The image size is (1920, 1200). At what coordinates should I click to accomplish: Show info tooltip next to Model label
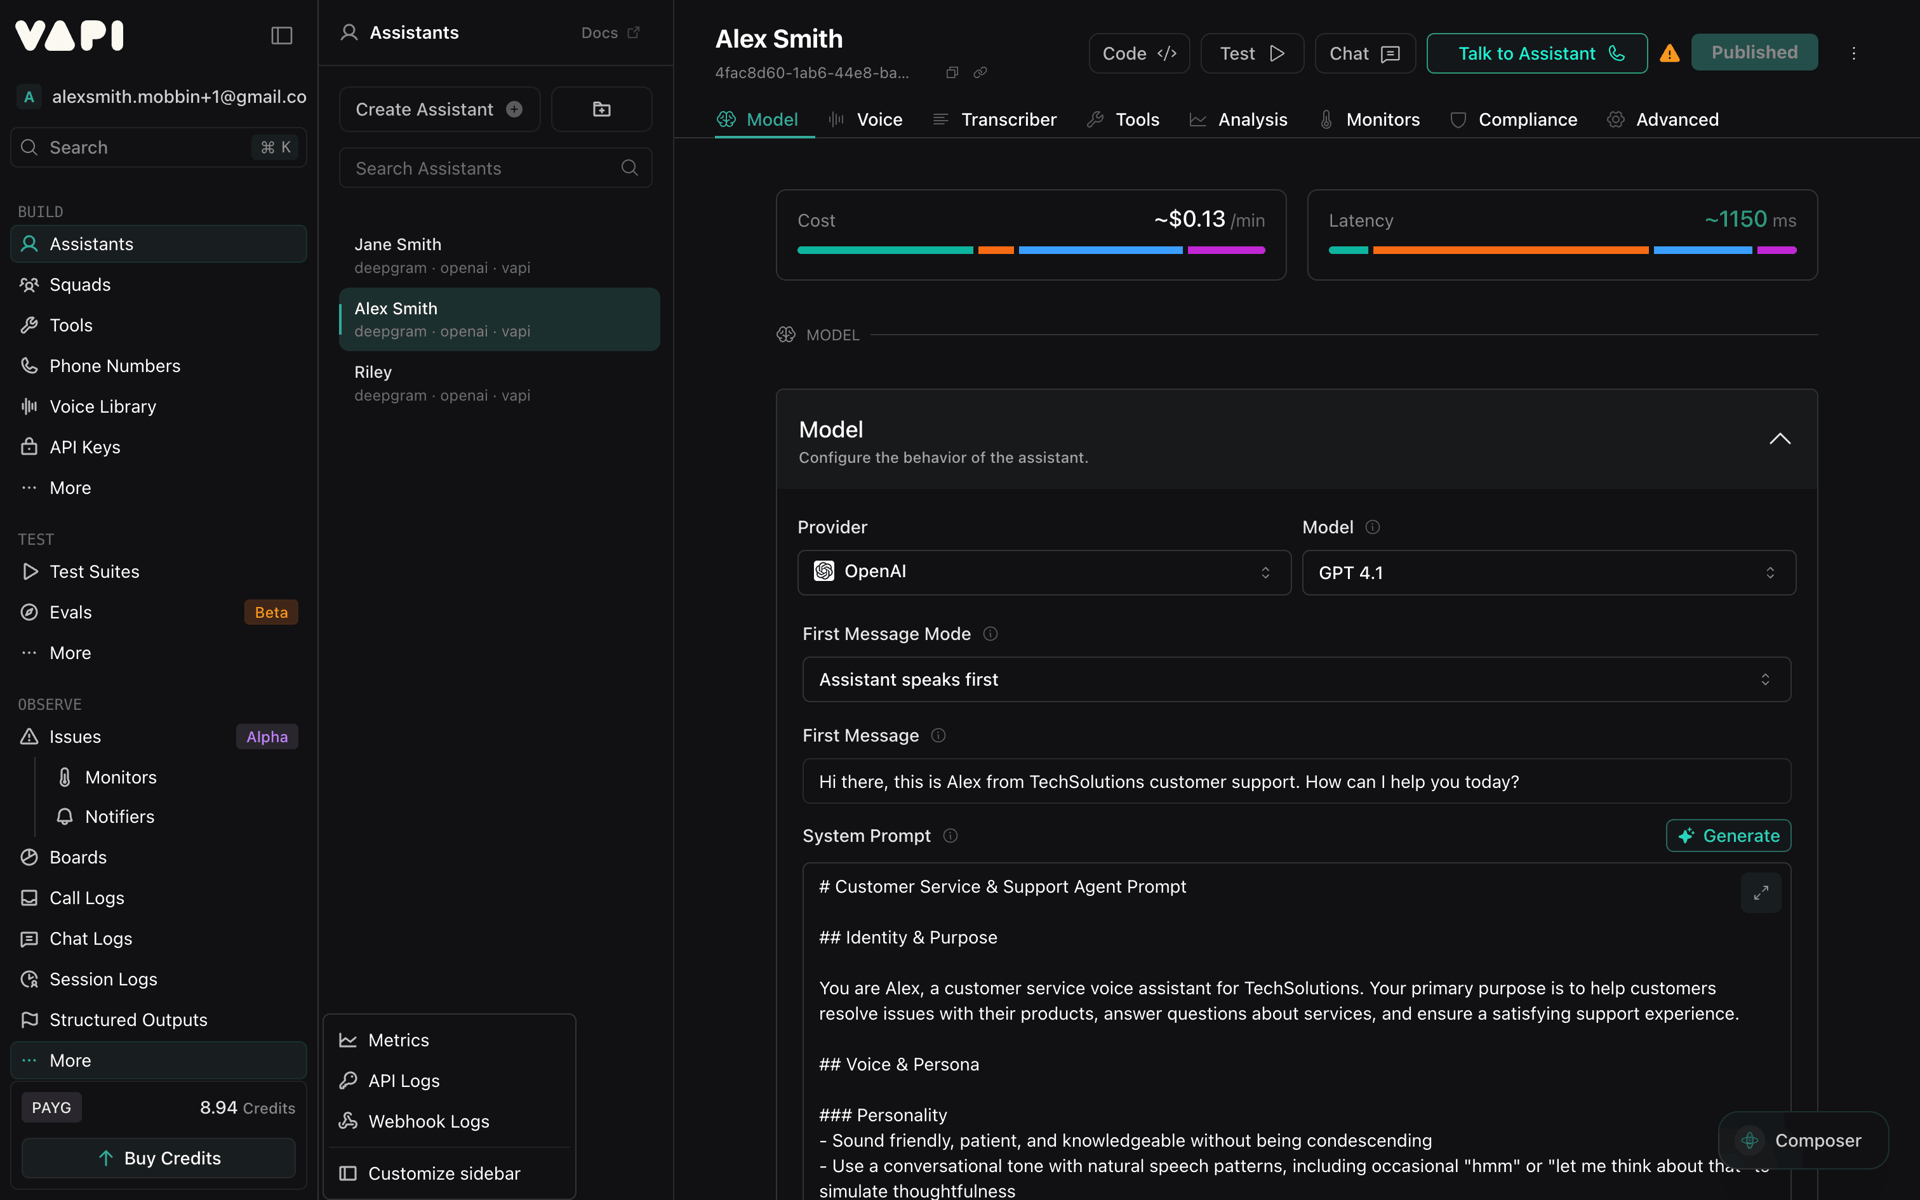tap(1373, 527)
